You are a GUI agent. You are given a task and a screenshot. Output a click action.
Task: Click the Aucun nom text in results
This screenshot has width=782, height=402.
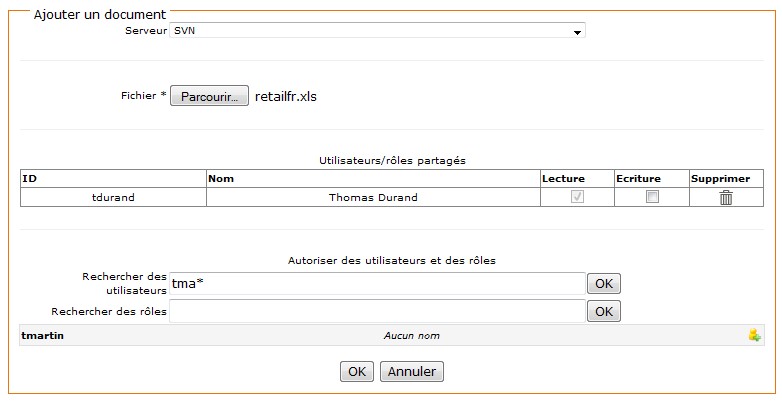coord(411,336)
